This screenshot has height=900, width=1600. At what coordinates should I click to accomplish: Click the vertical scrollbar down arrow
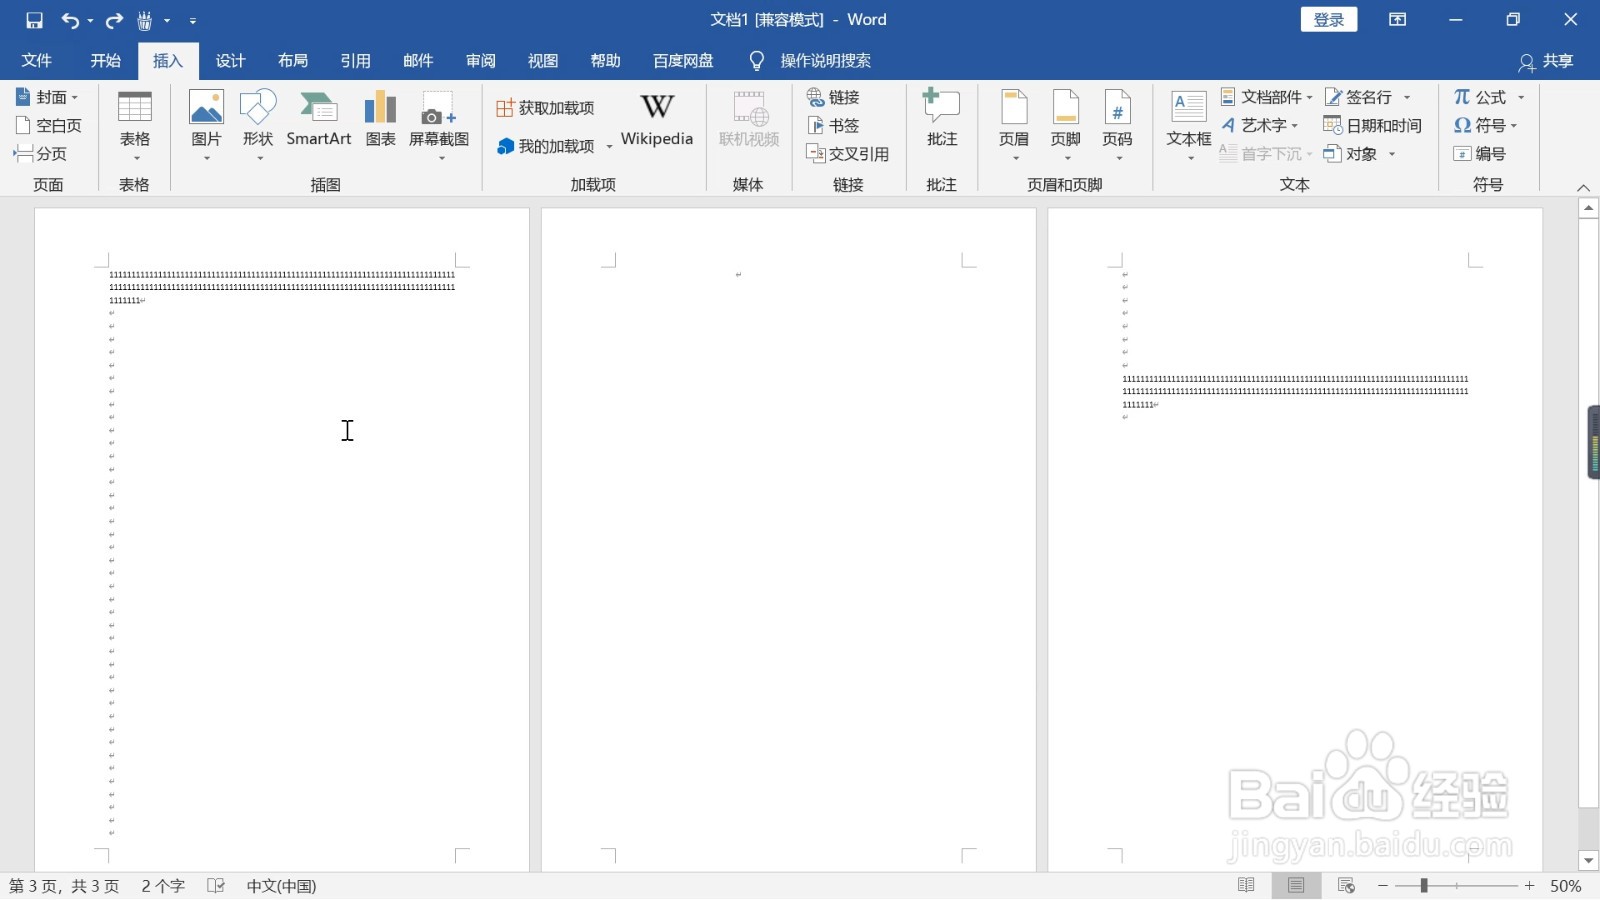click(x=1588, y=860)
